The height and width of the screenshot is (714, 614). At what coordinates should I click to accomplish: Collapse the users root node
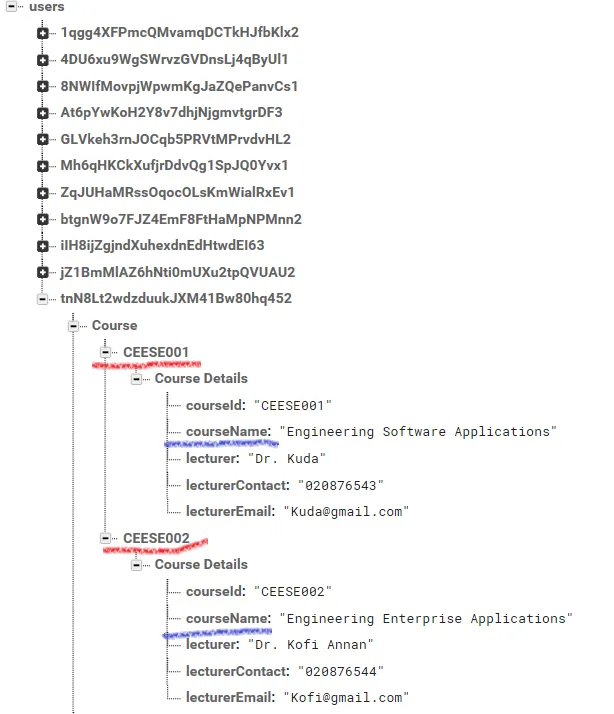pos(11,6)
